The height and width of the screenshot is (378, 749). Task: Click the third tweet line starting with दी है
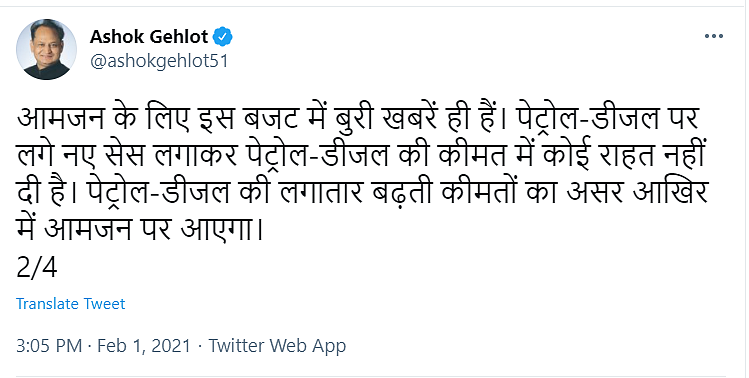point(362,194)
